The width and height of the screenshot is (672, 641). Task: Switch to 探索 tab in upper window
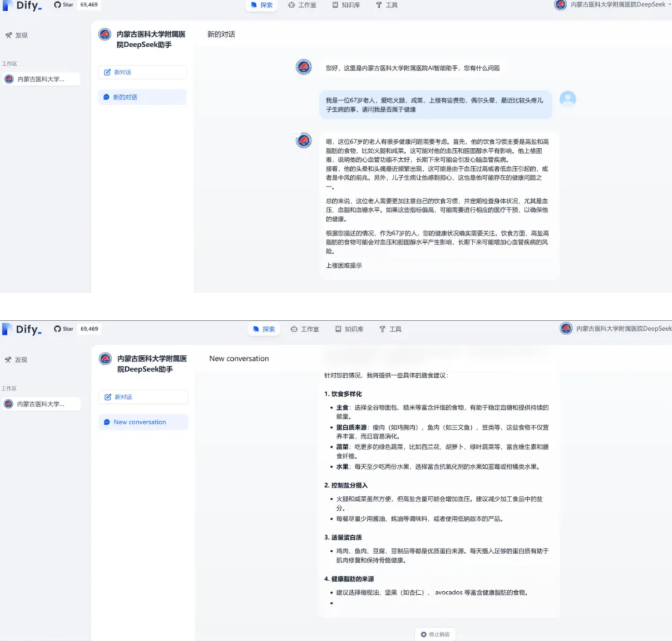click(262, 5)
